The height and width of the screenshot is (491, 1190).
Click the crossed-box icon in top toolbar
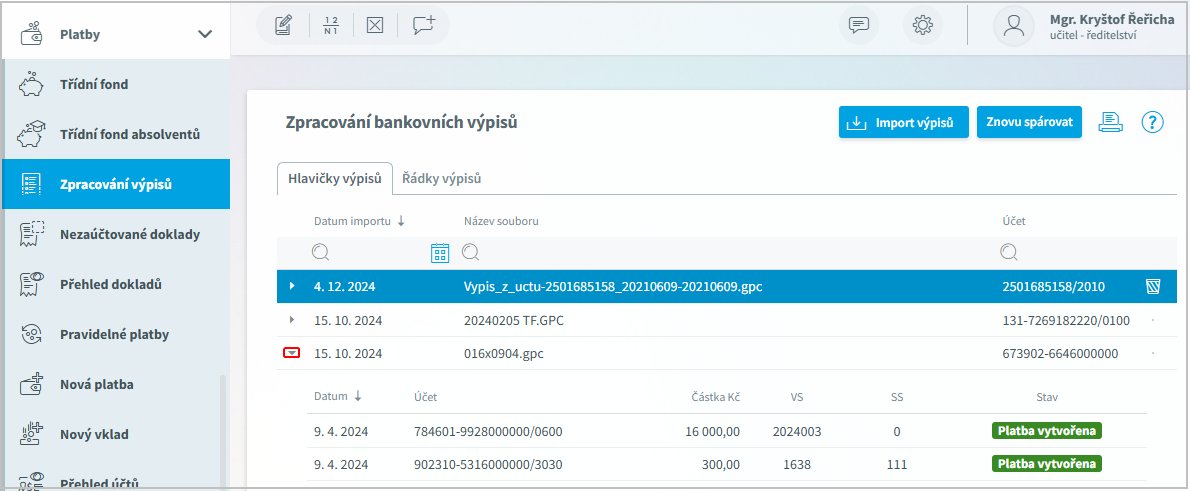coord(374,26)
